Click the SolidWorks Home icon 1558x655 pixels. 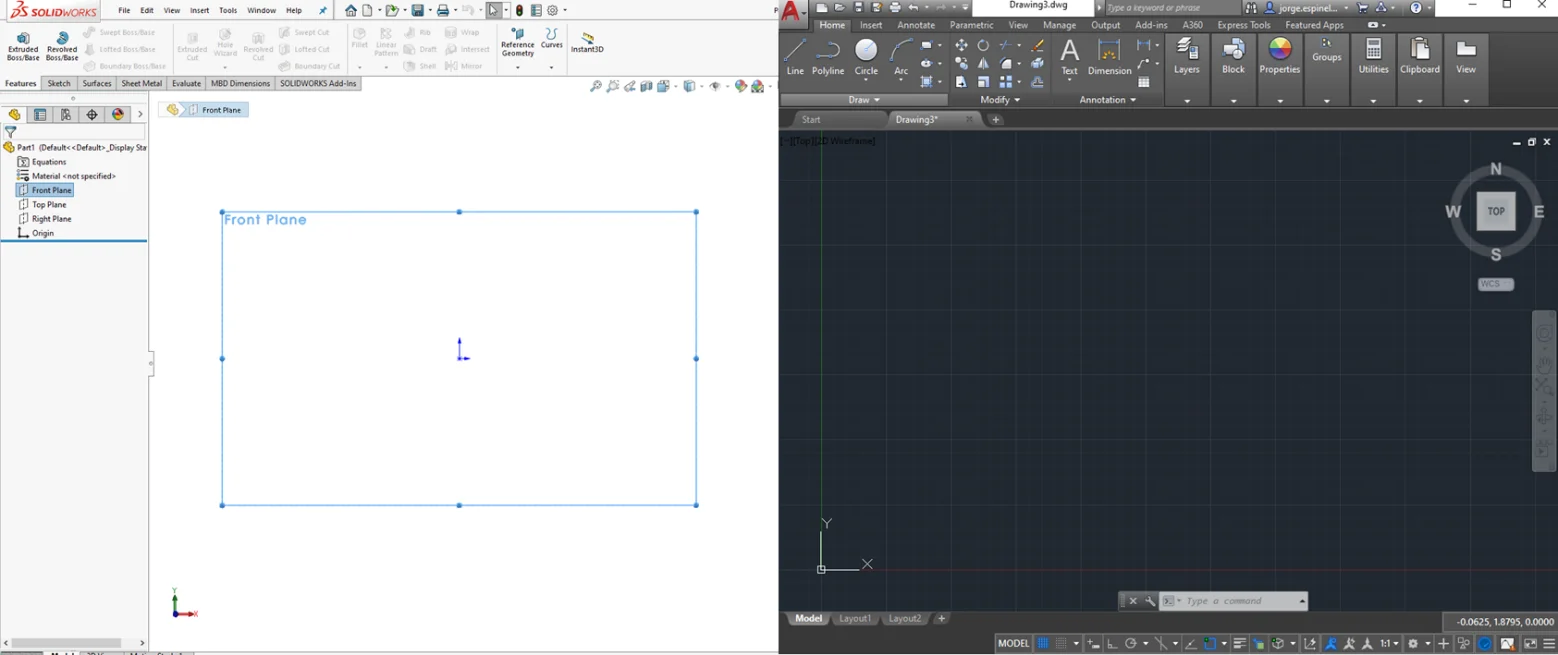351,11
